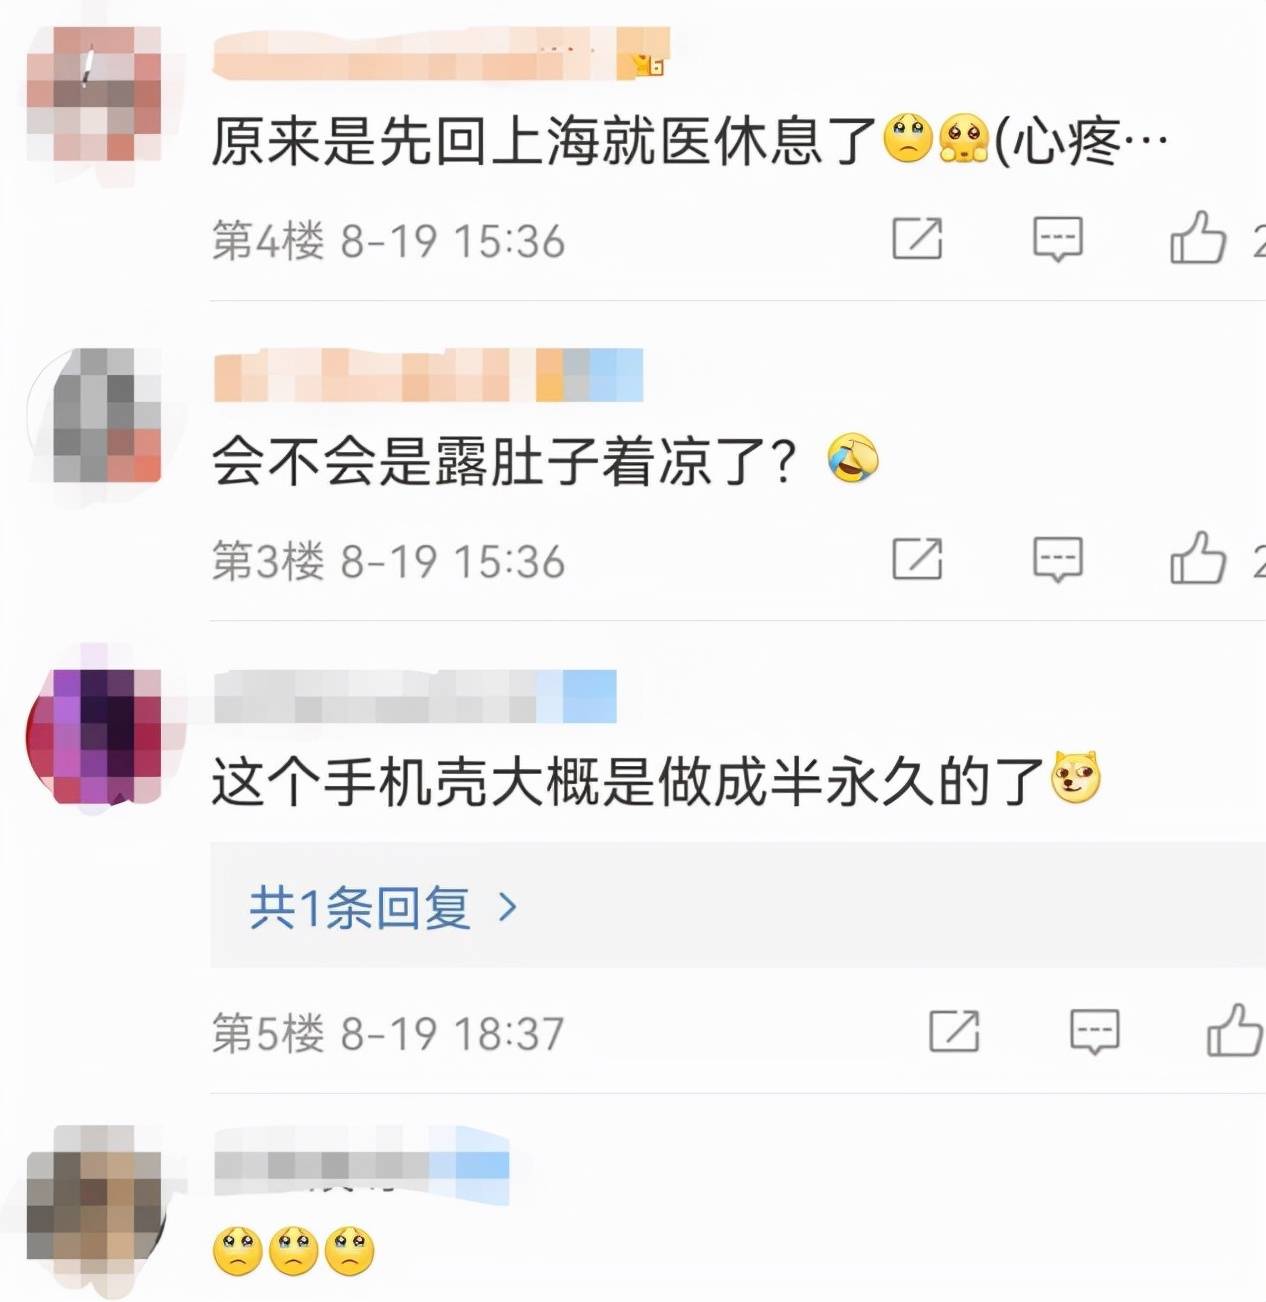The image size is (1266, 1302).
Task: Reply to the 5th floor comment
Action: click(x=1094, y=1031)
